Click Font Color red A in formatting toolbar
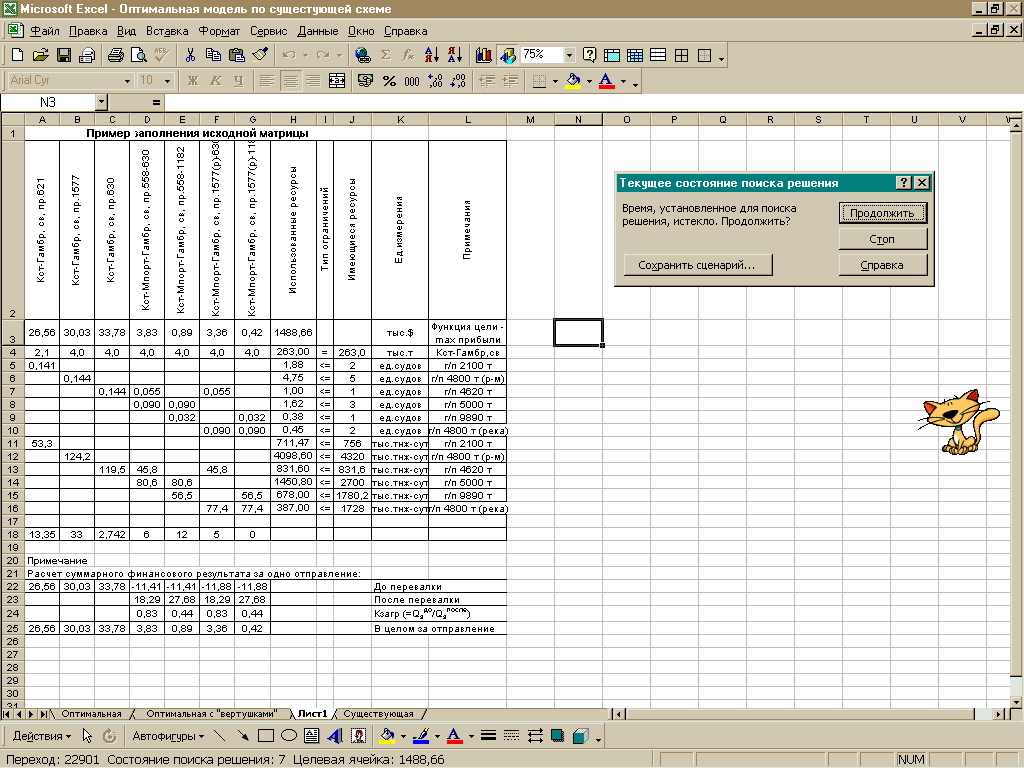The height and width of the screenshot is (768, 1024). 607,81
